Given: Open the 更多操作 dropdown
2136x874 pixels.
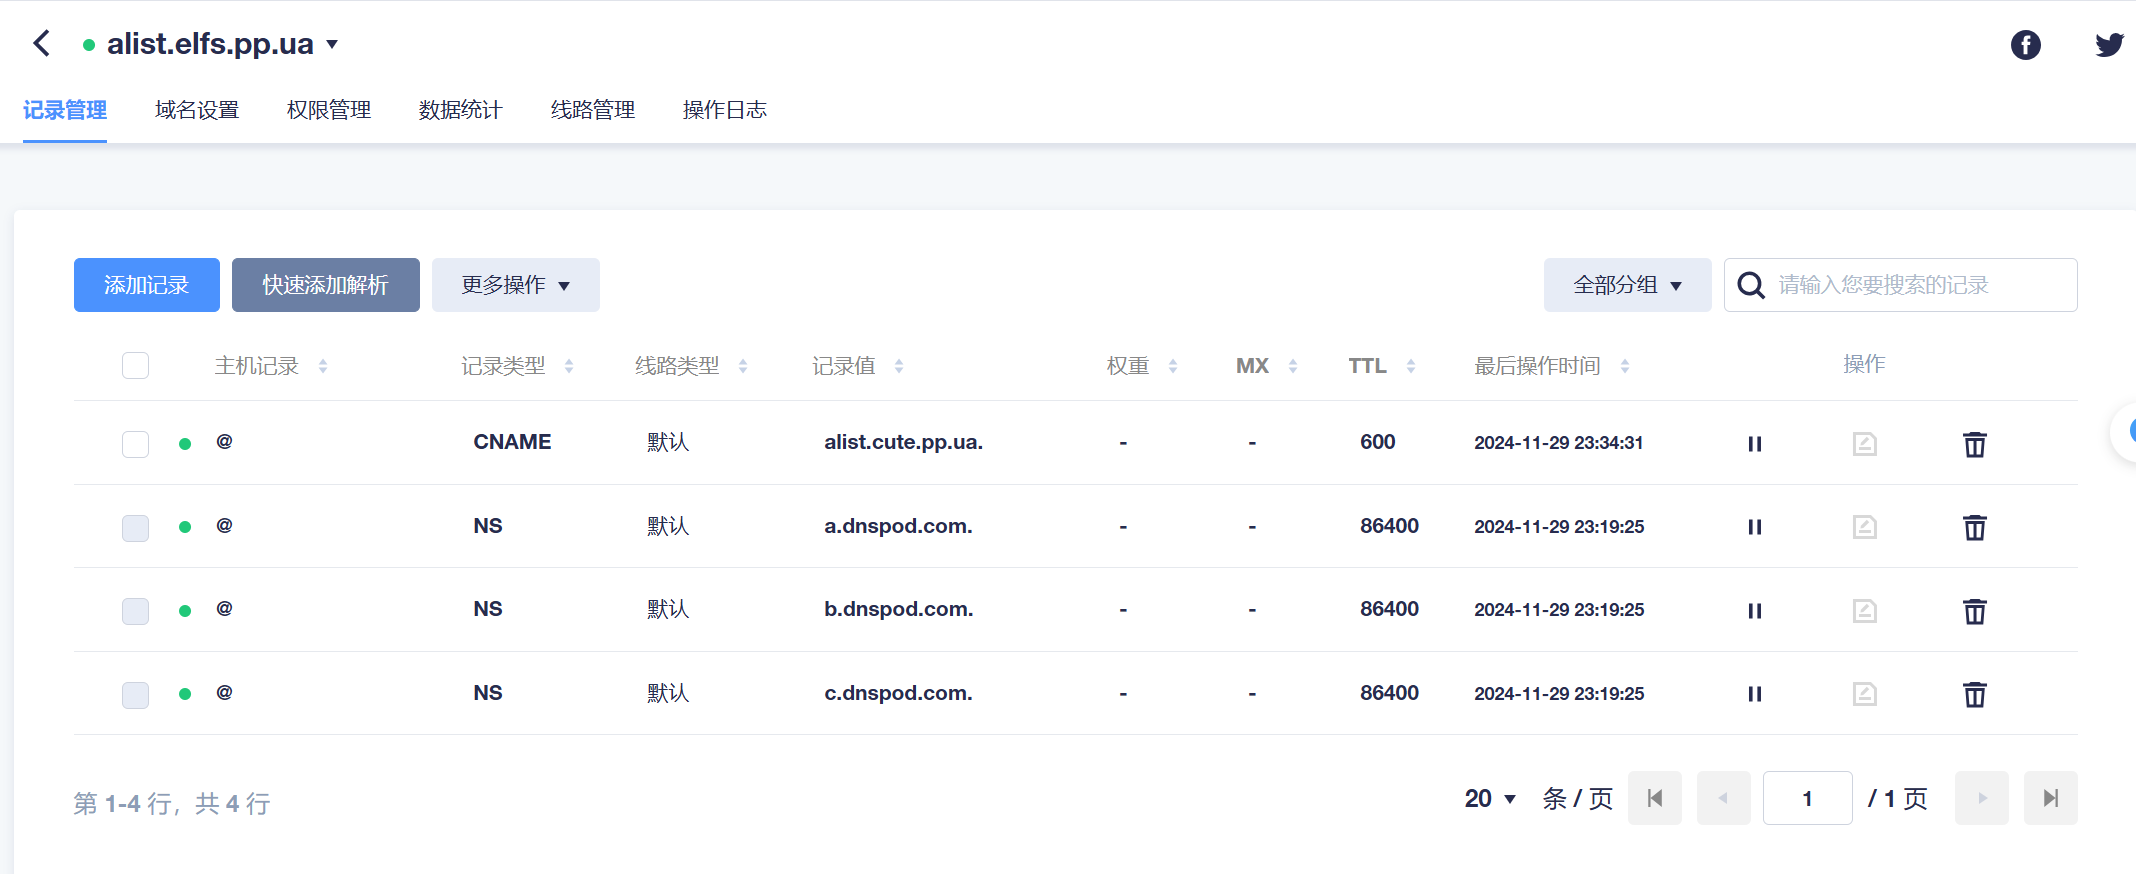Looking at the screenshot, I should [x=516, y=285].
